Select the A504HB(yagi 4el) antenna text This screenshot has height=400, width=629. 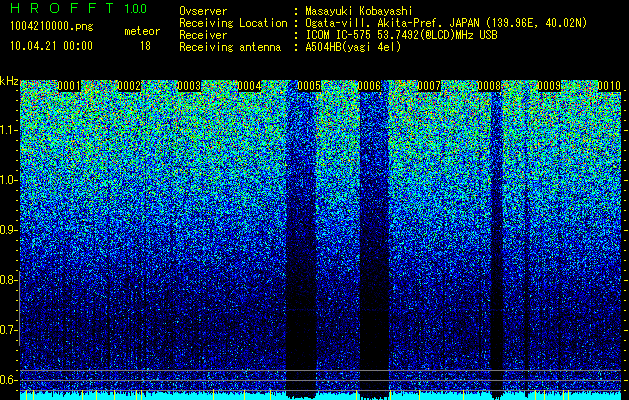353,47
